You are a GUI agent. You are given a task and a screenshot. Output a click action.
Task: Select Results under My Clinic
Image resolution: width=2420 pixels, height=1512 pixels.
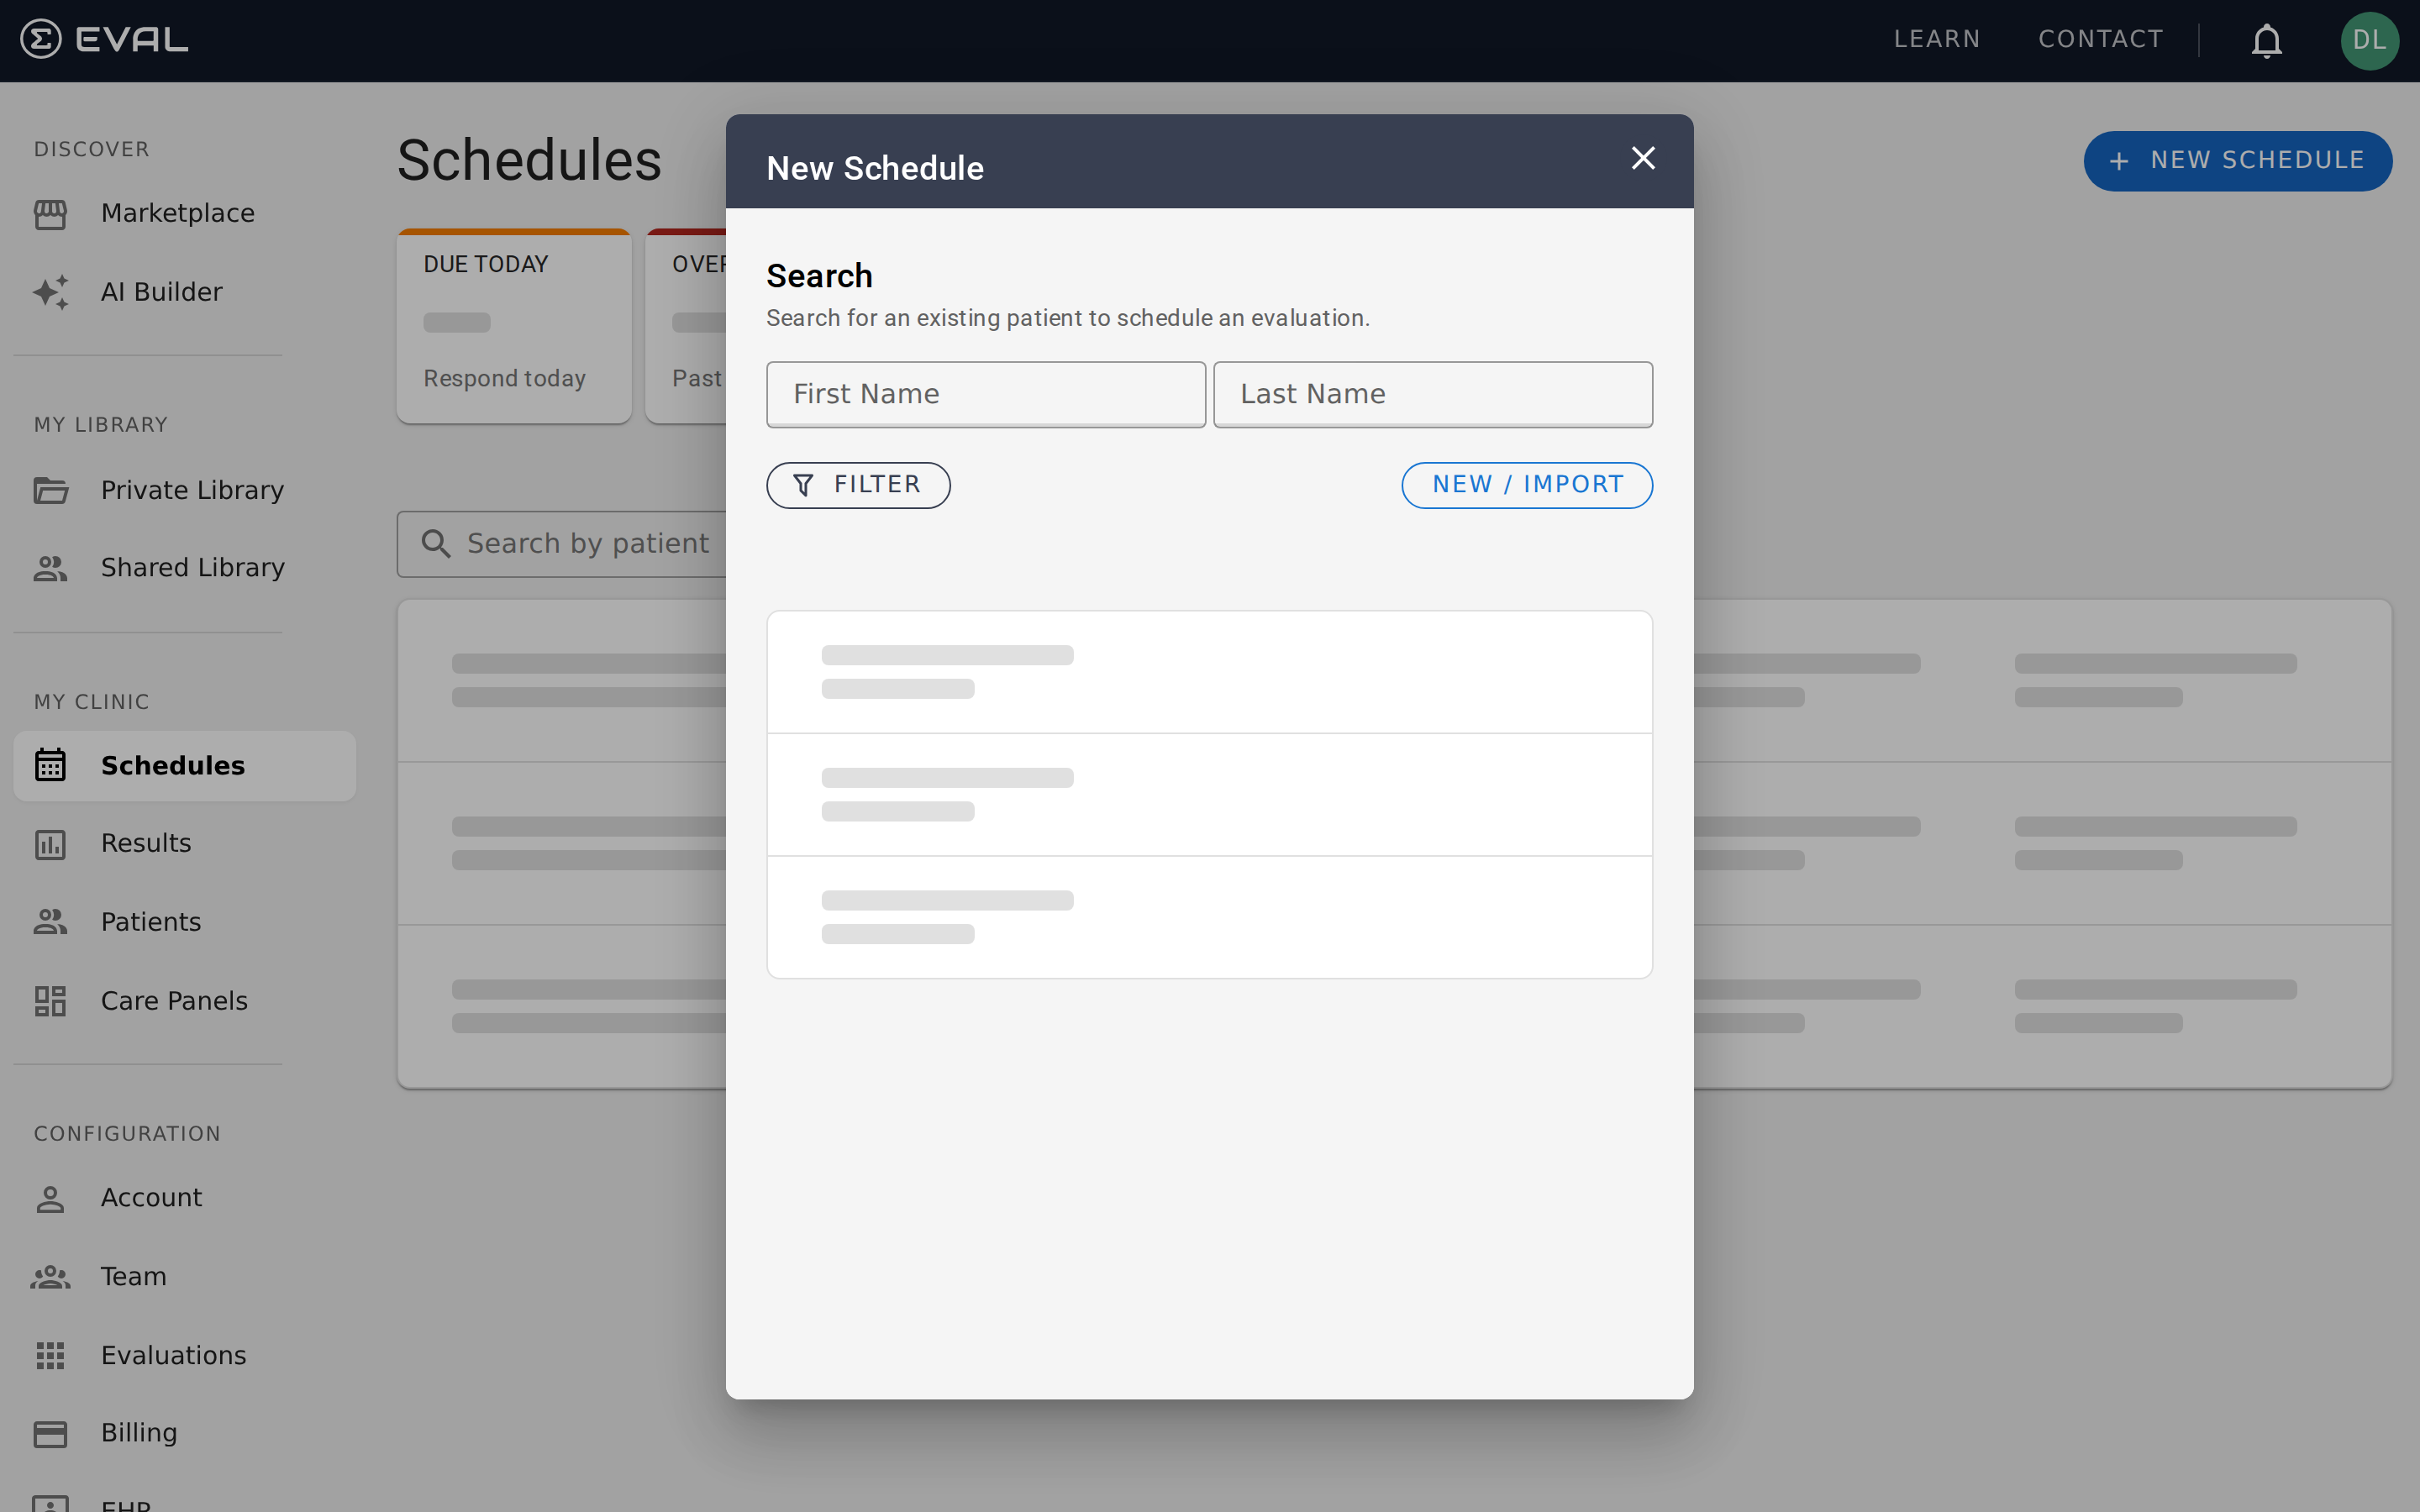[146, 843]
